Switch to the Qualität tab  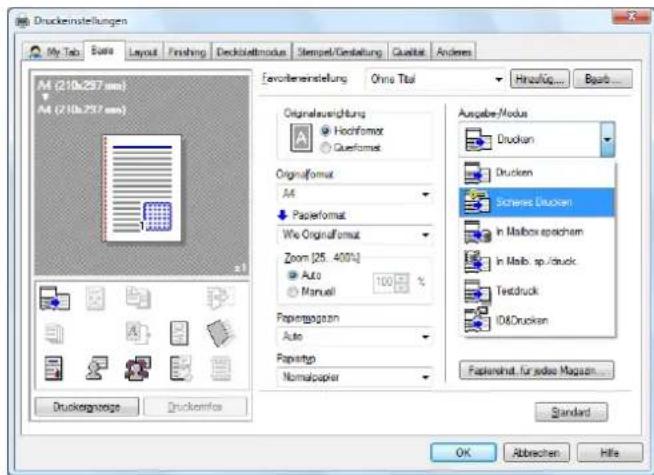click(408, 52)
